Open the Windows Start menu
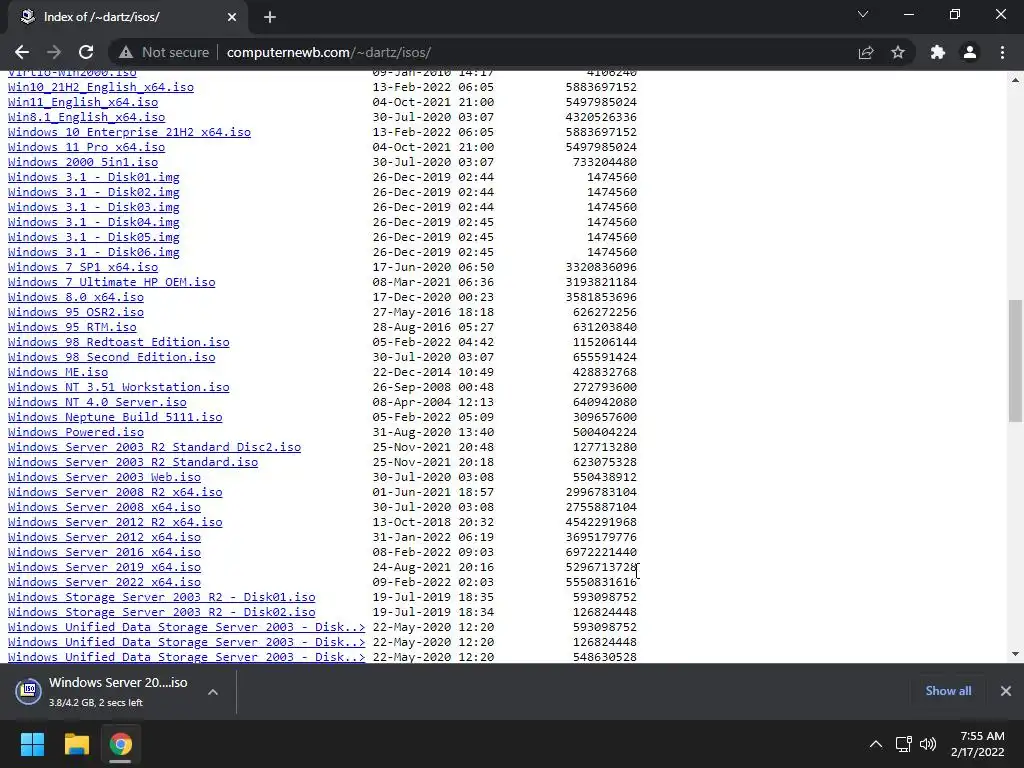Image resolution: width=1024 pixels, height=768 pixels. click(x=32, y=744)
